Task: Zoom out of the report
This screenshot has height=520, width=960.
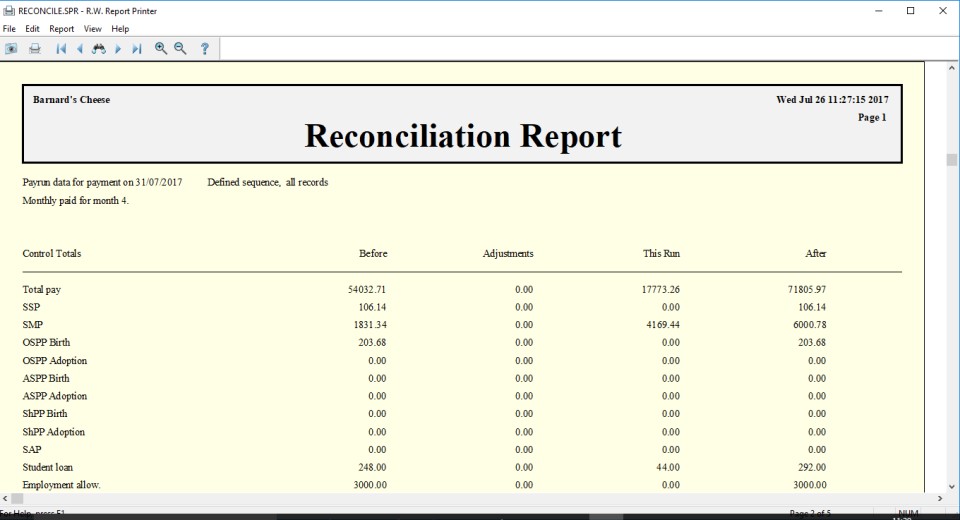Action: click(x=181, y=48)
